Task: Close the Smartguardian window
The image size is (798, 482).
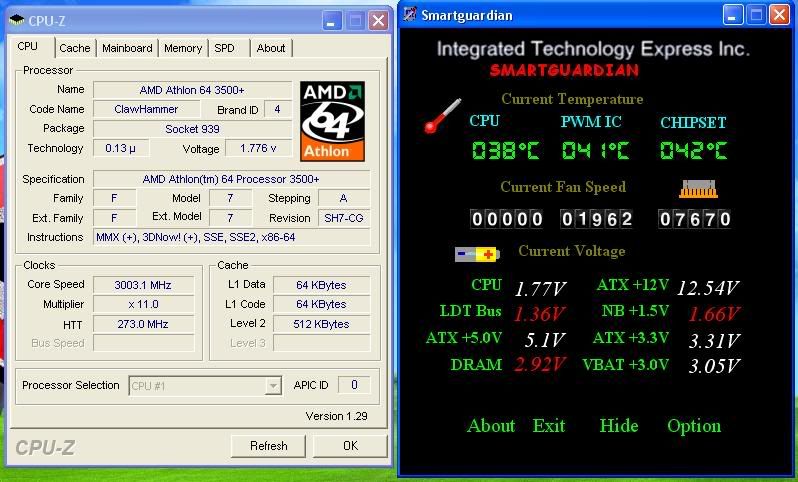Action: 779,15
